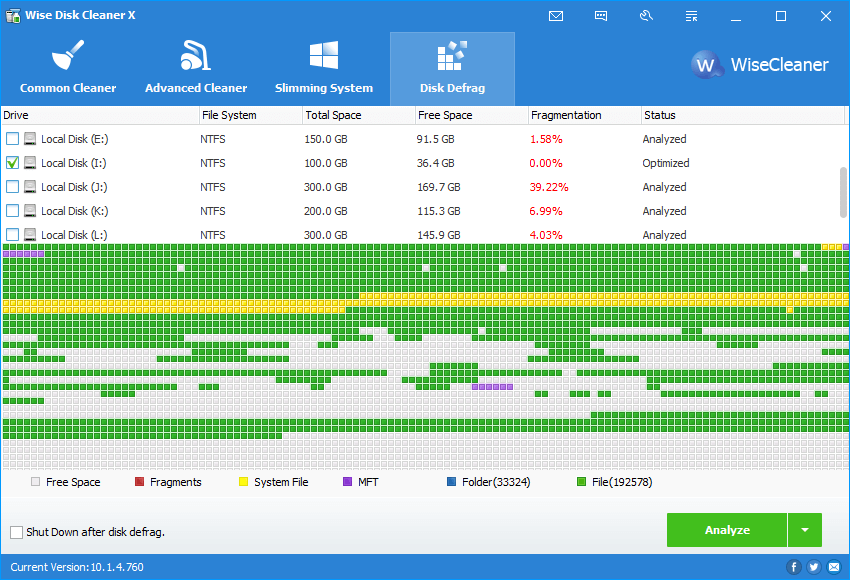This screenshot has height=580, width=850.
Task: Click the 200.0 GB total space cell
Action: pos(325,211)
